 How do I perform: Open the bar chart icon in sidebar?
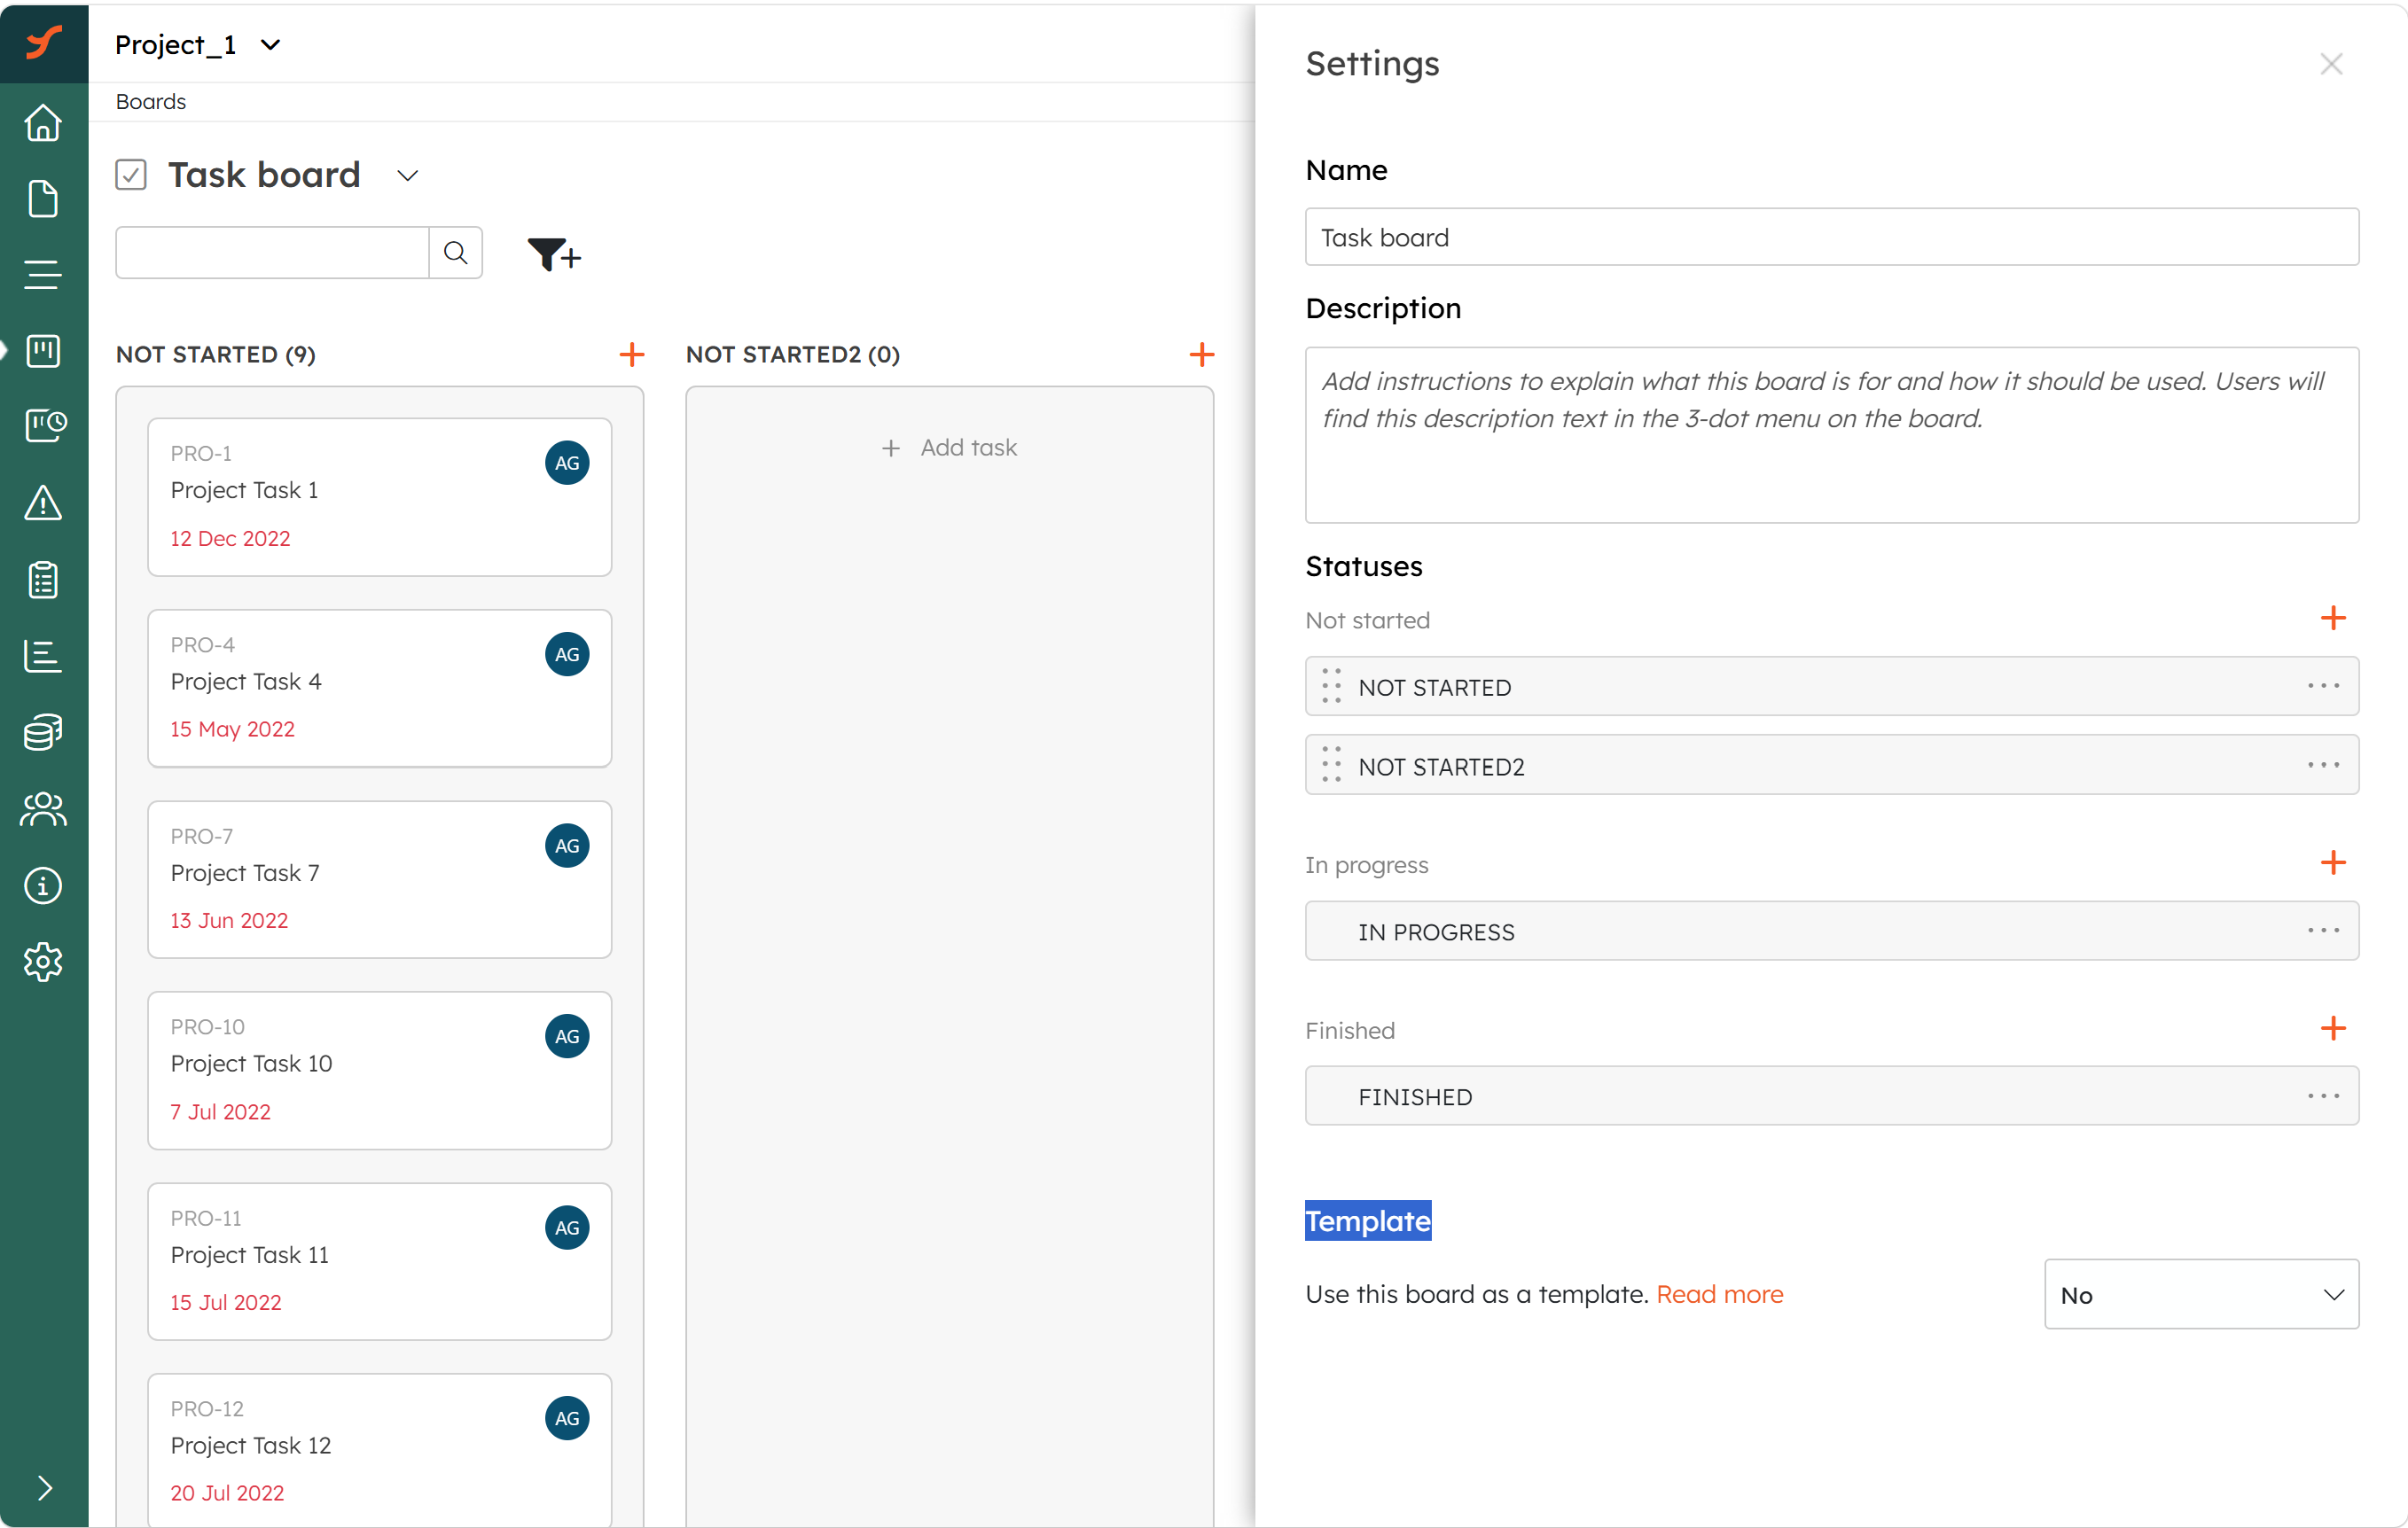(x=43, y=656)
